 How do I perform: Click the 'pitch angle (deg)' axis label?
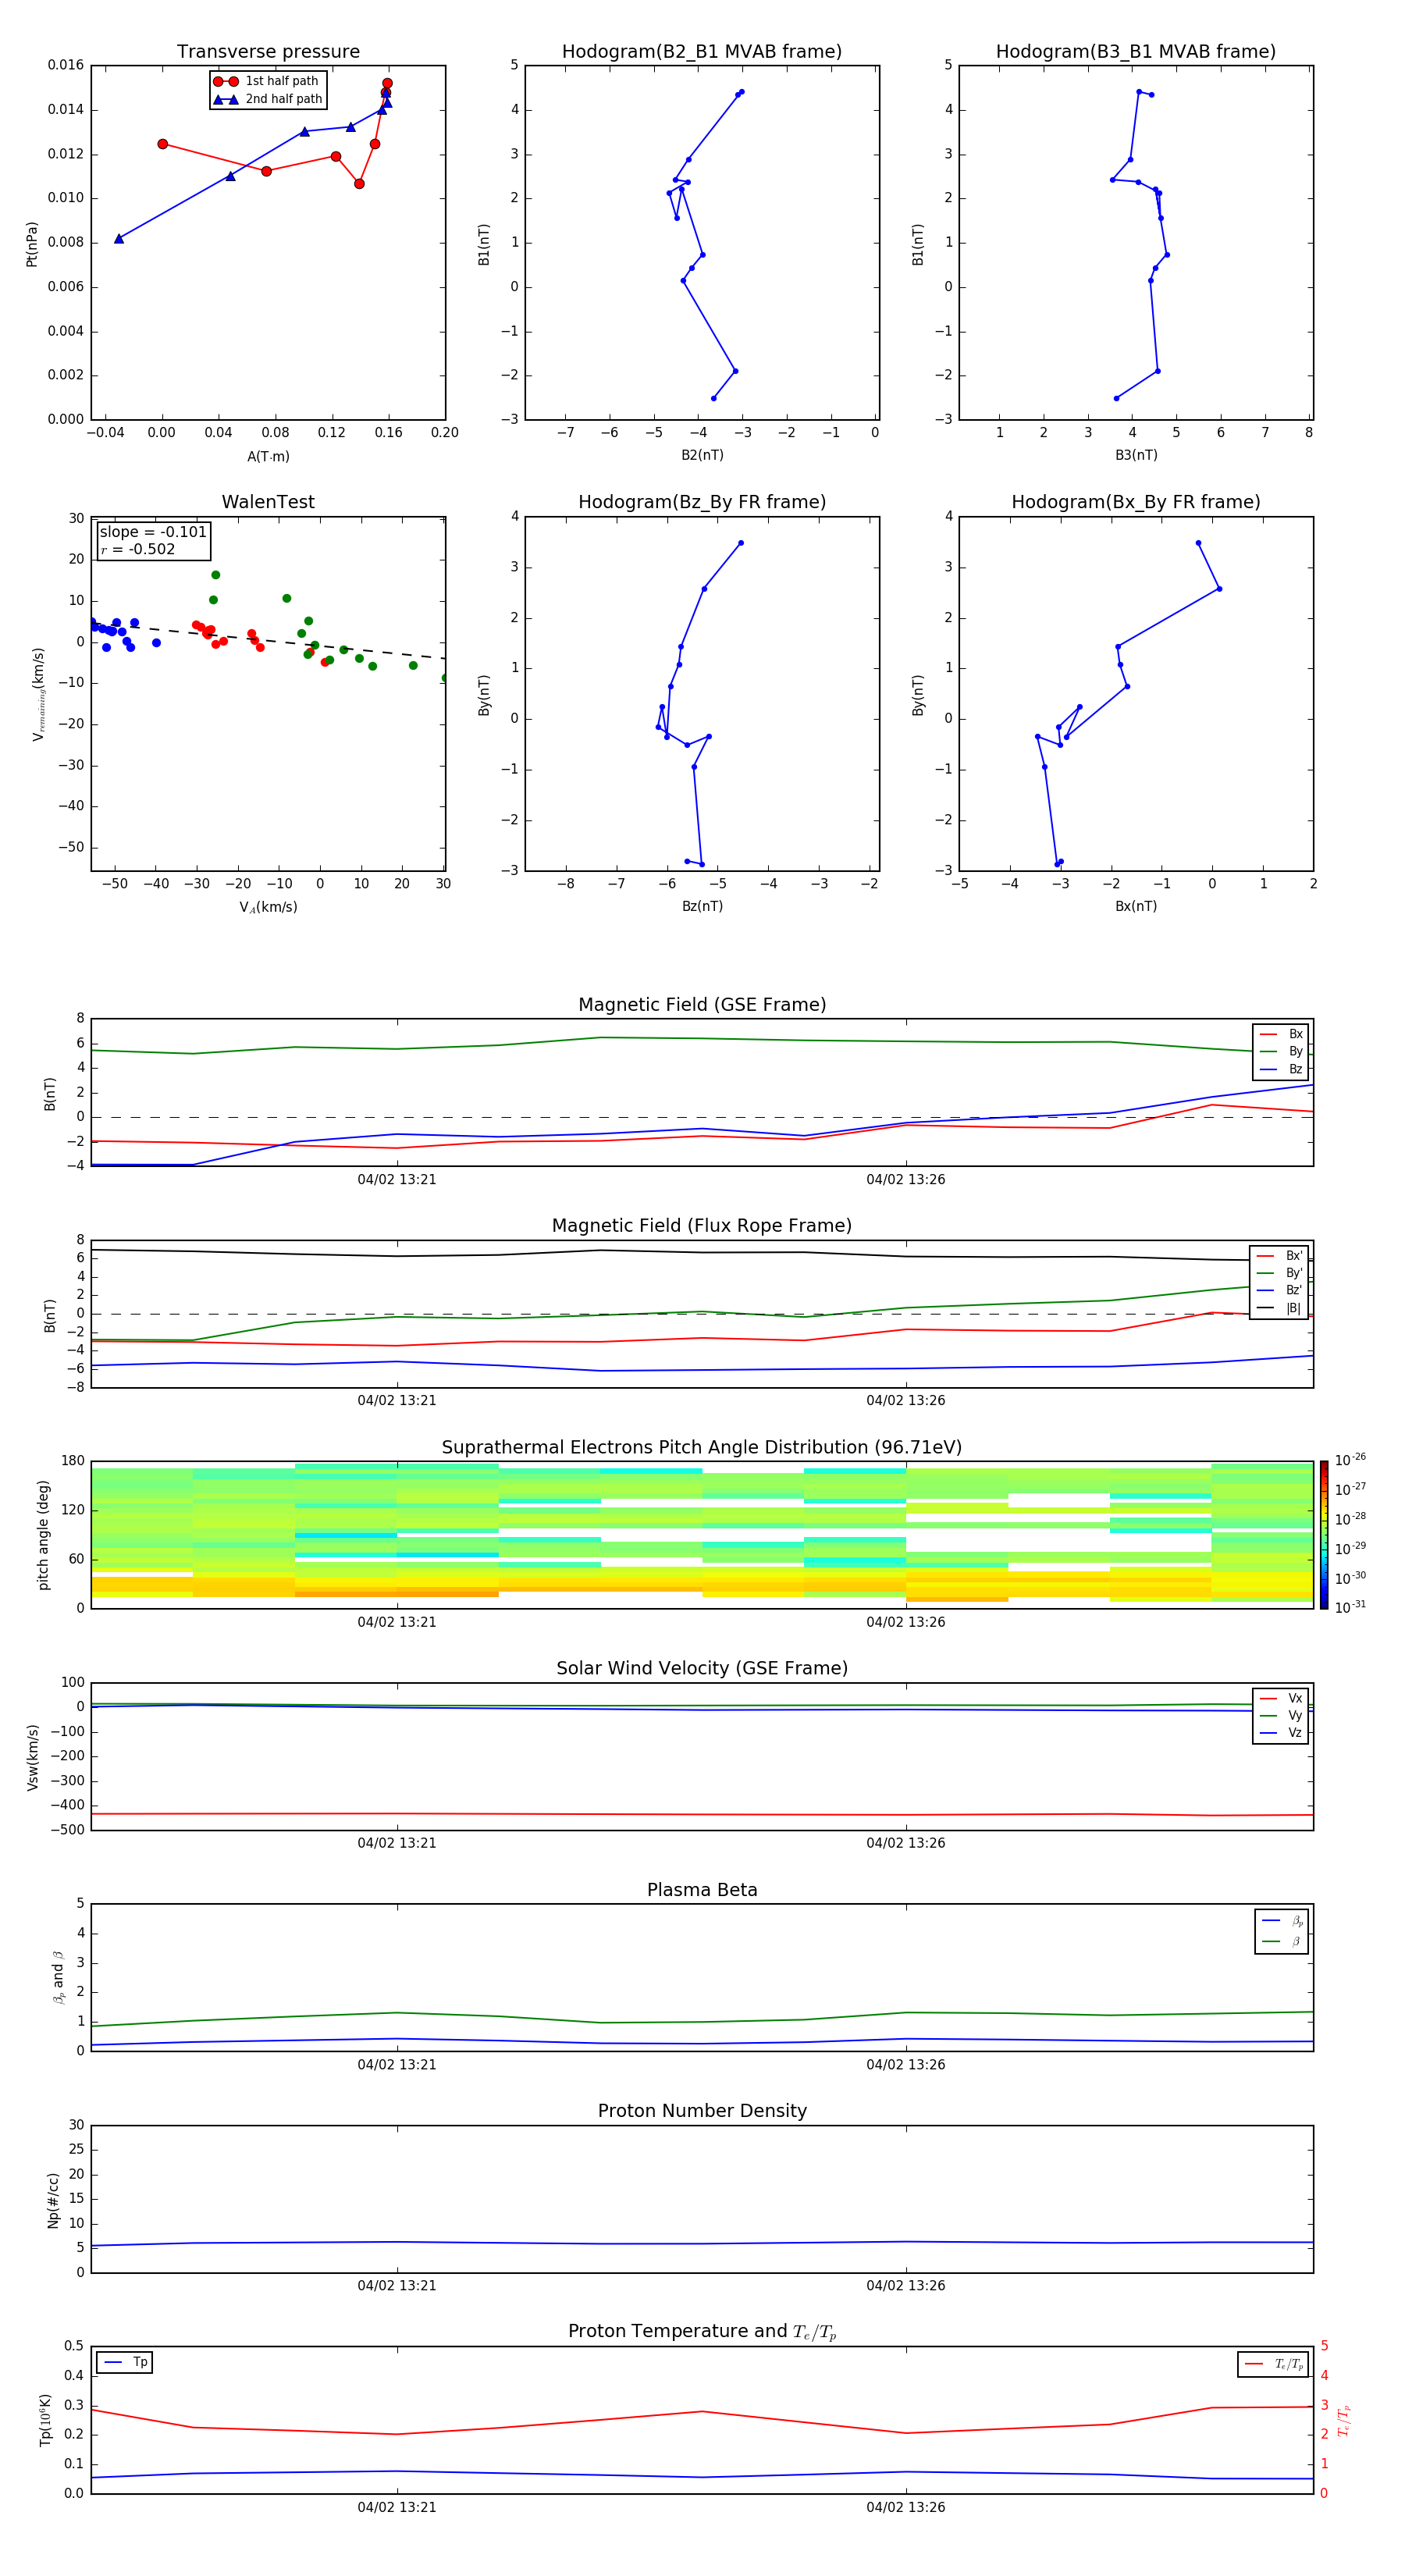pos(43,1535)
